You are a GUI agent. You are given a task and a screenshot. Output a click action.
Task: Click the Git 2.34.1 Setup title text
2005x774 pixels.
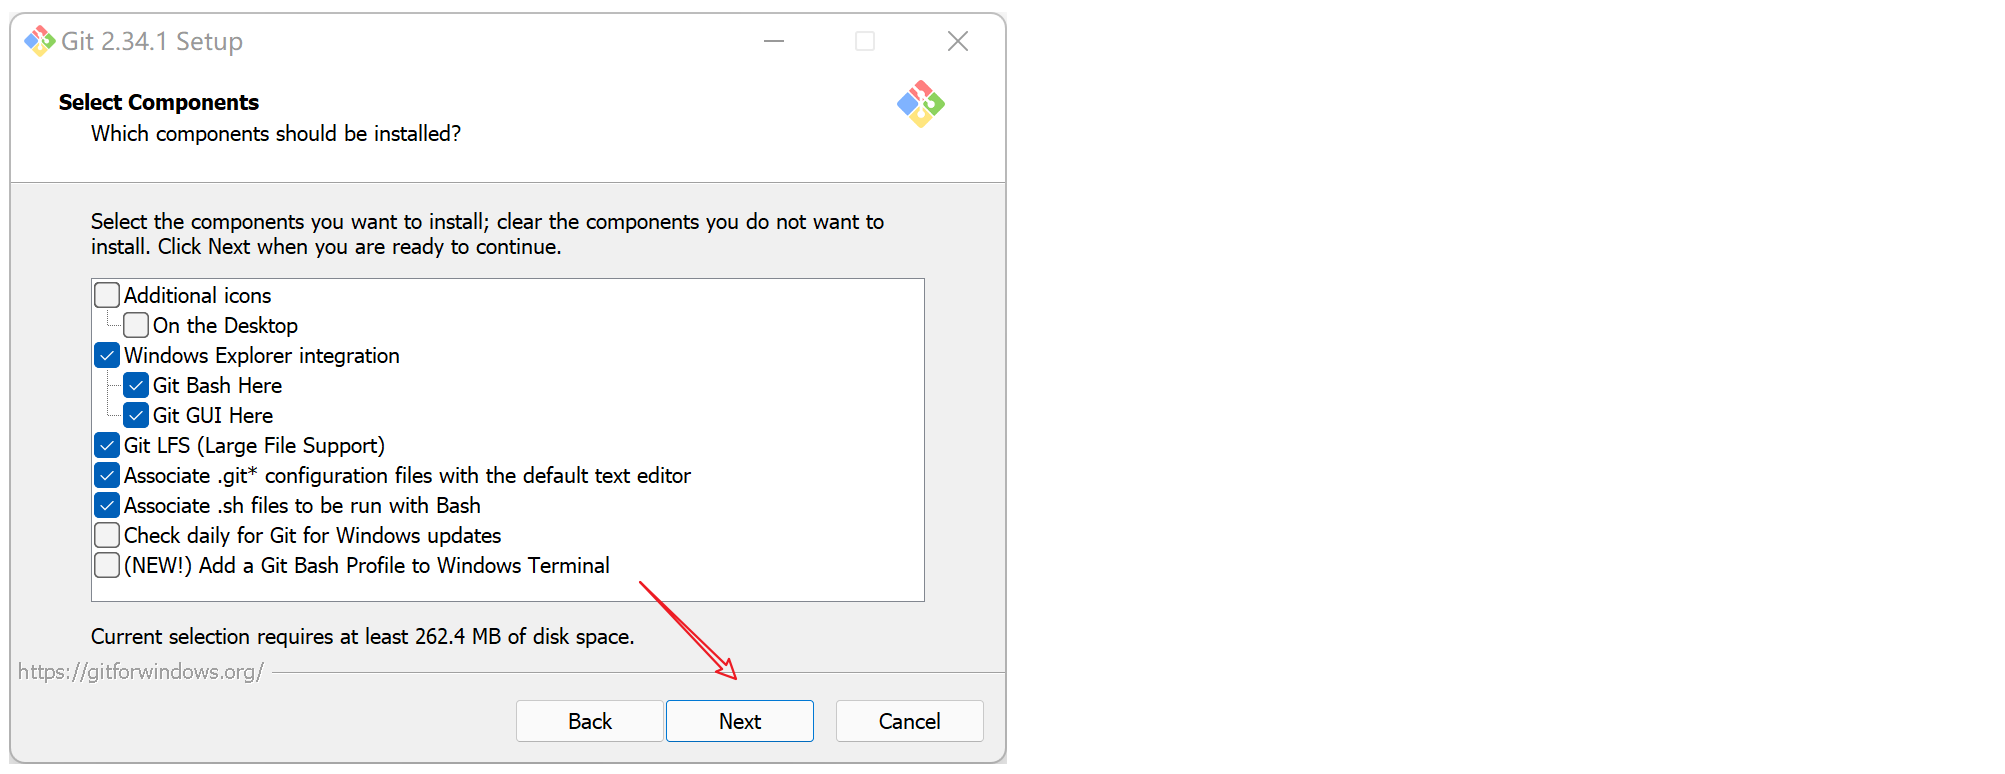152,41
